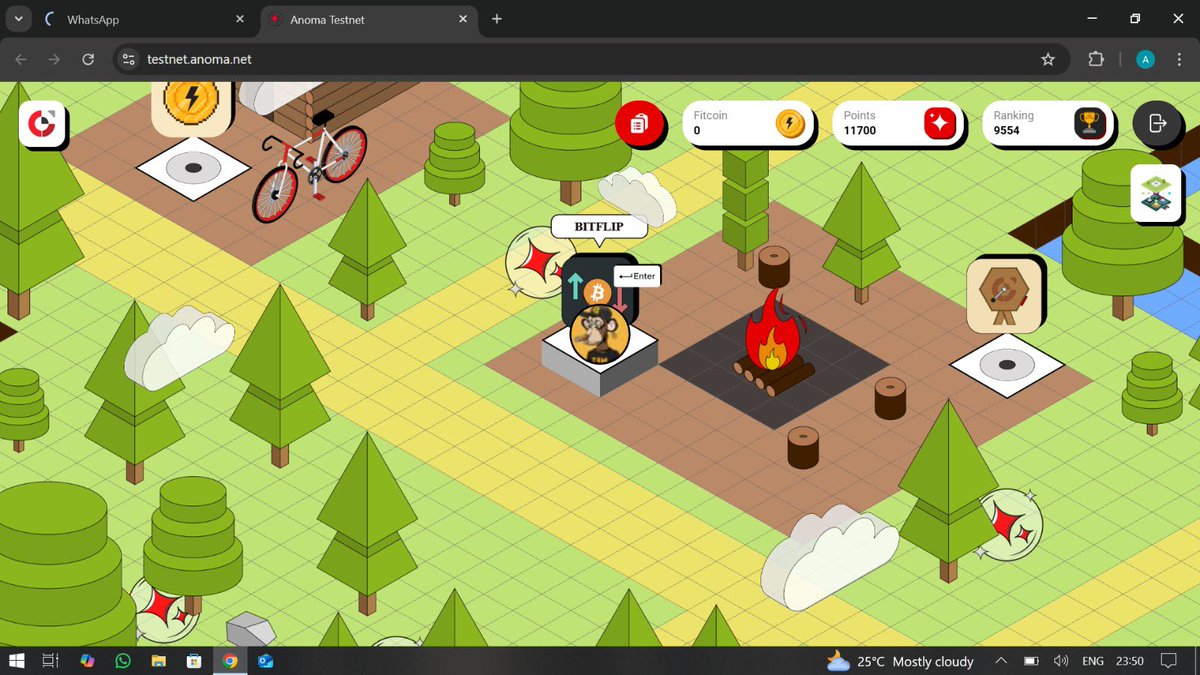Click the lightning coin icon above the cabin
This screenshot has height=675, width=1200.
click(190, 106)
